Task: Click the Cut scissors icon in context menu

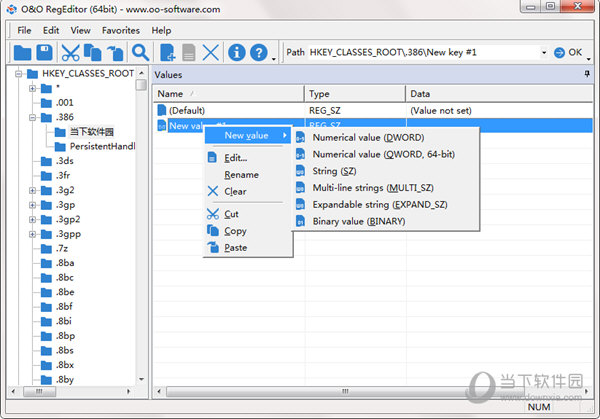Action: [213, 214]
